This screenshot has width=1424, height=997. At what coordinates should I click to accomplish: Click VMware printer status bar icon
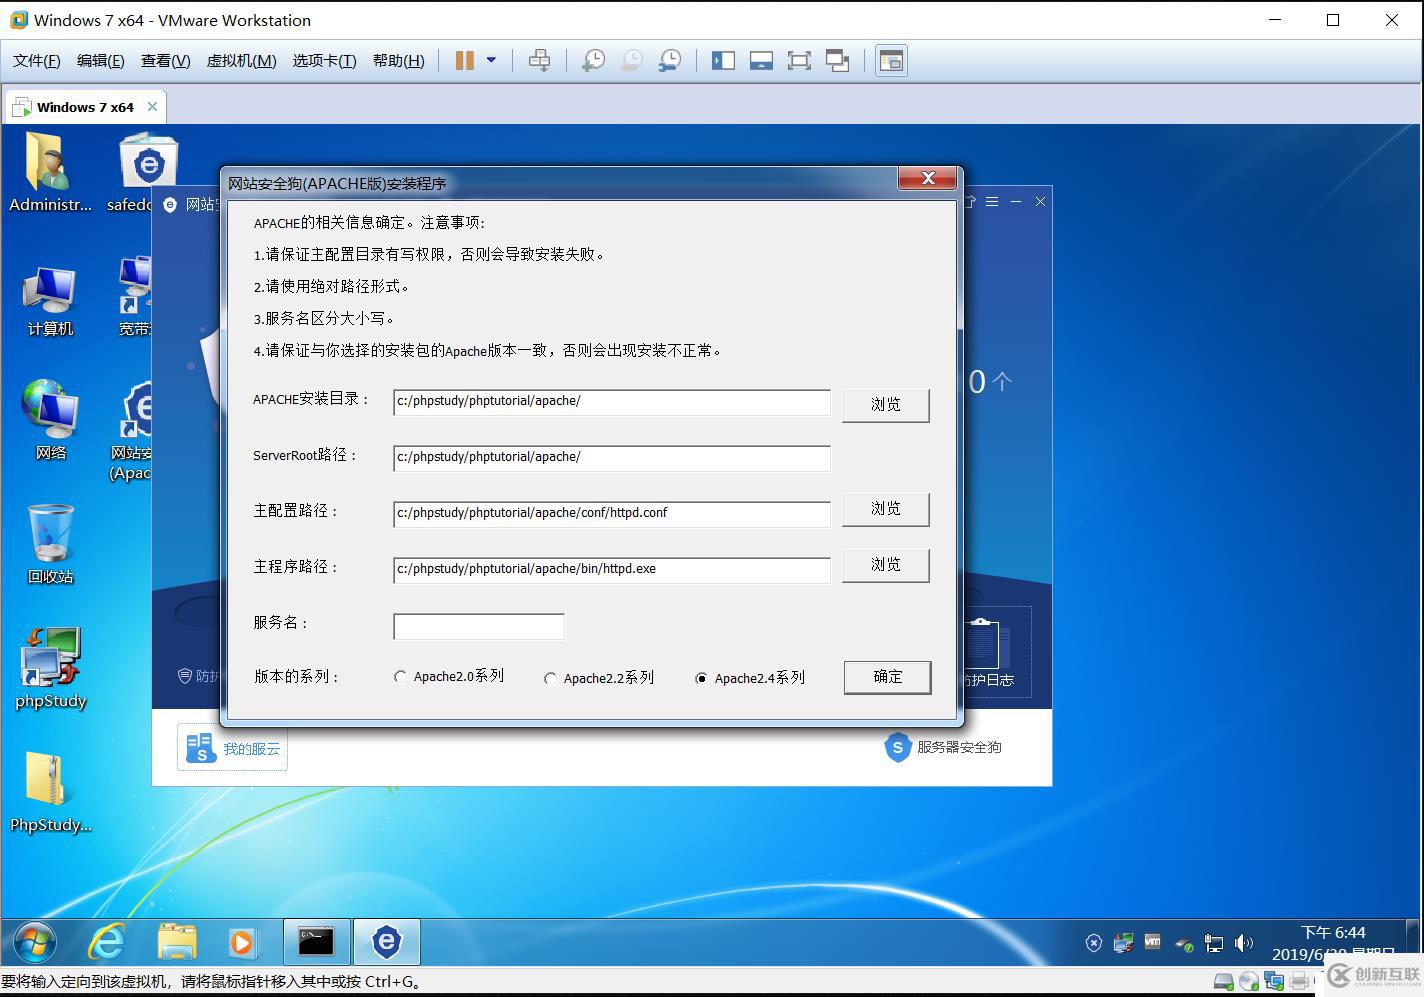pyautogui.click(x=1300, y=981)
